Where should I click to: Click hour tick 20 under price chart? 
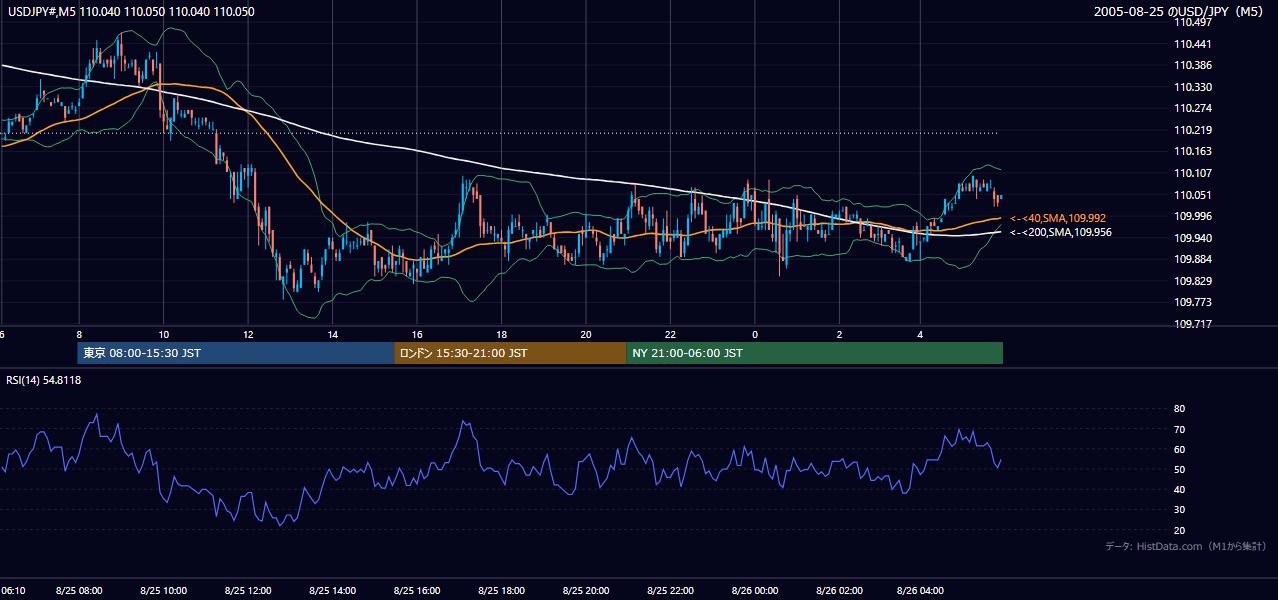pyautogui.click(x=585, y=334)
